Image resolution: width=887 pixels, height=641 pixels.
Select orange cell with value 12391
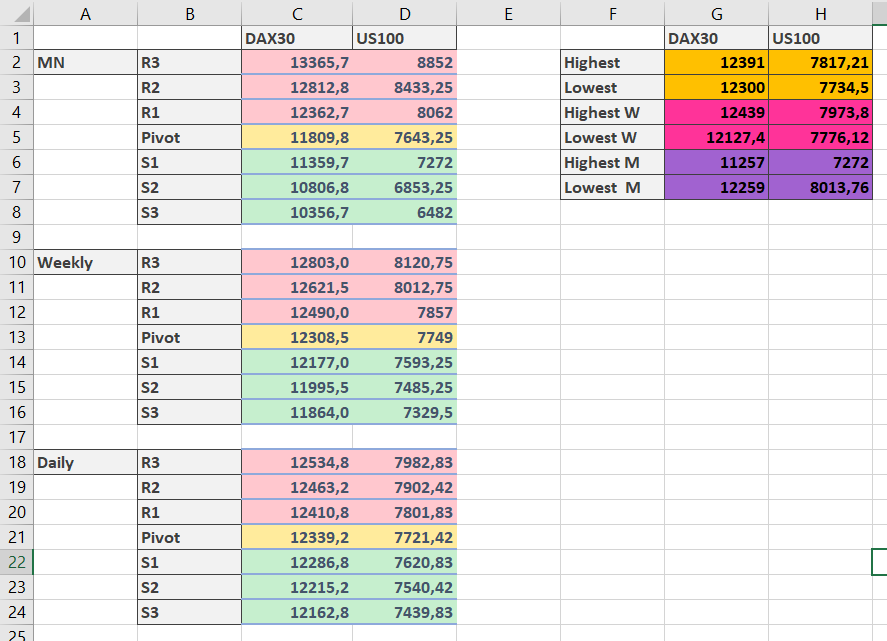pos(716,62)
